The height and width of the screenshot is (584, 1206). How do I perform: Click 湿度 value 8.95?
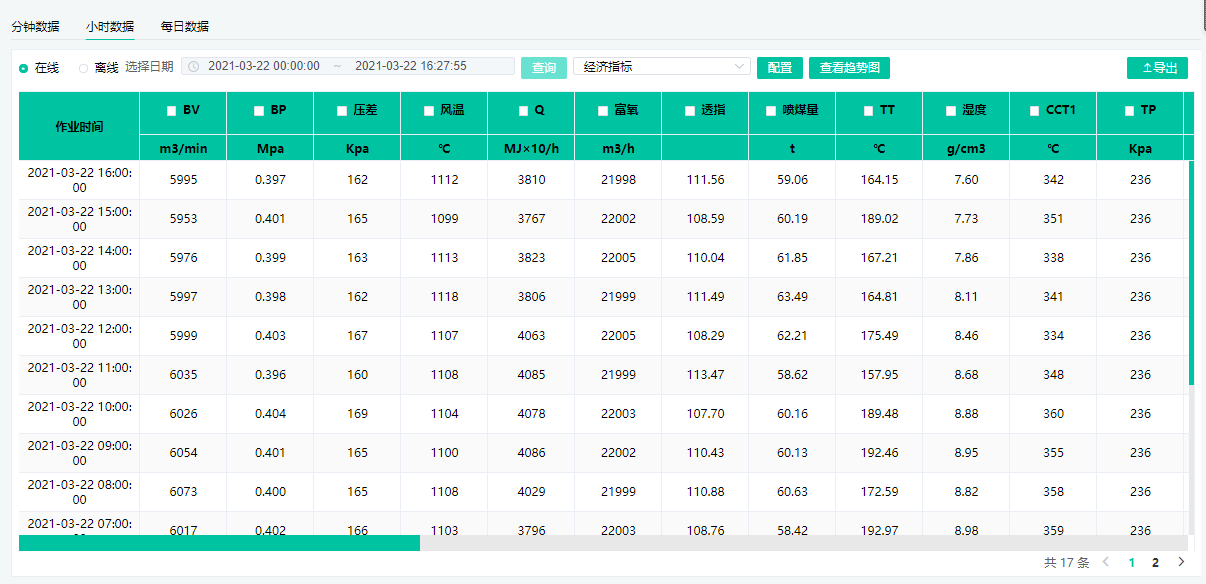pyautogui.click(x=966, y=453)
